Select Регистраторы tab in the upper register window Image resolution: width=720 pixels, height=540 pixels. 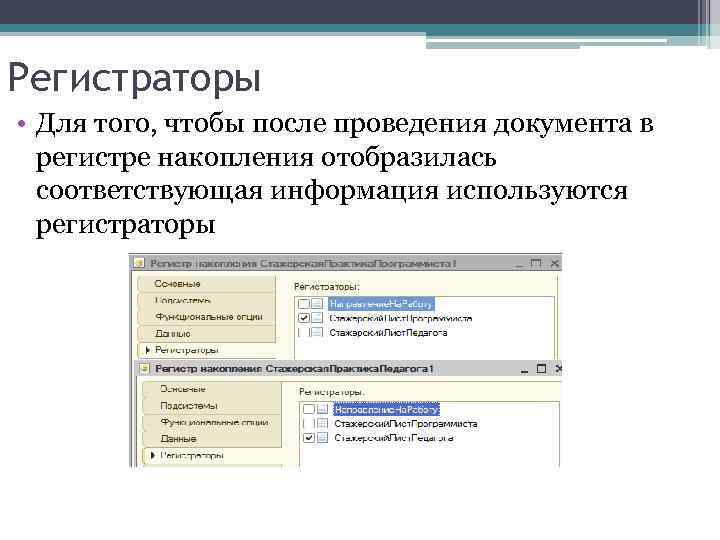pyautogui.click(x=207, y=350)
